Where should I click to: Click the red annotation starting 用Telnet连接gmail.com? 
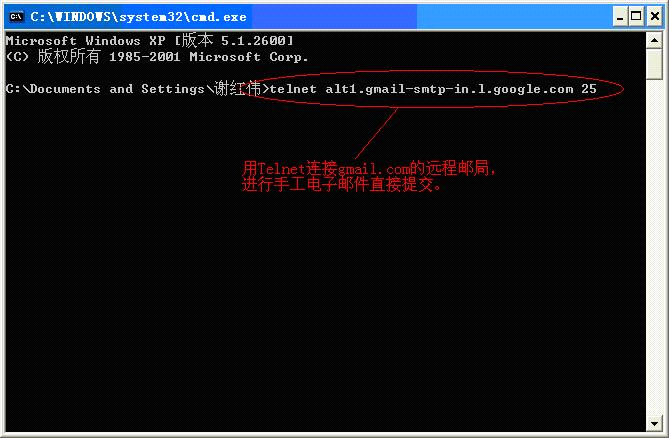click(x=369, y=168)
